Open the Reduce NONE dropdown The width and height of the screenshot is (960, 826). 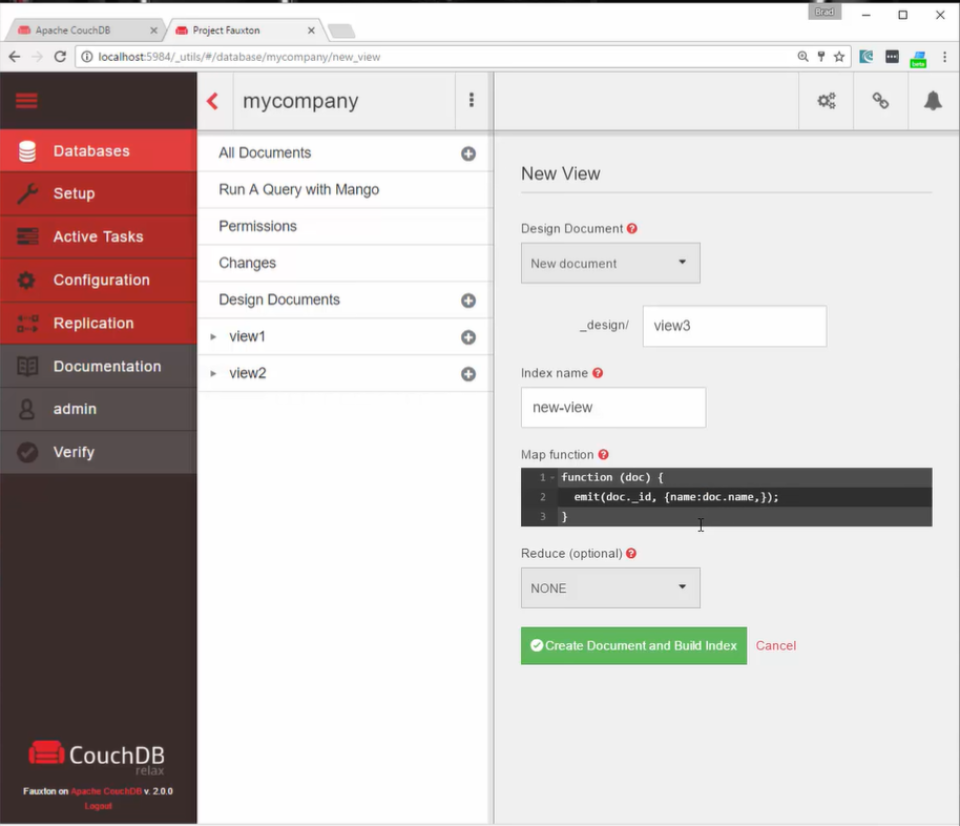[x=610, y=588]
